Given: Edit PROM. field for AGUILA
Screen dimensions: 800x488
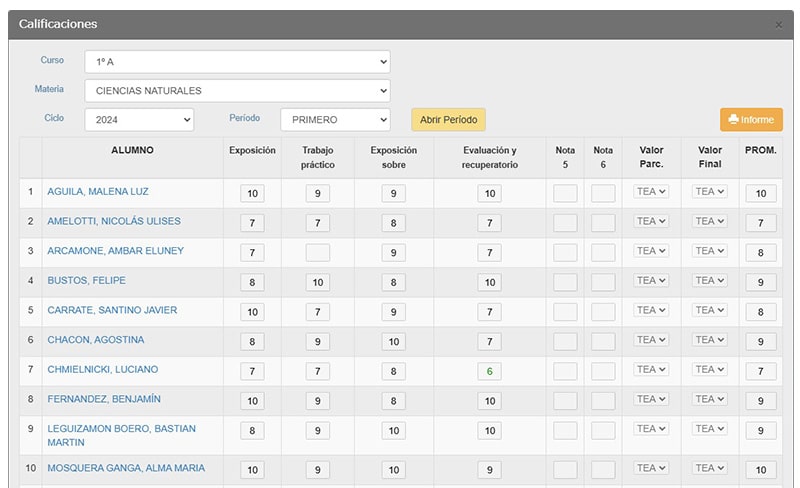Looking at the screenshot, I should (x=761, y=193).
